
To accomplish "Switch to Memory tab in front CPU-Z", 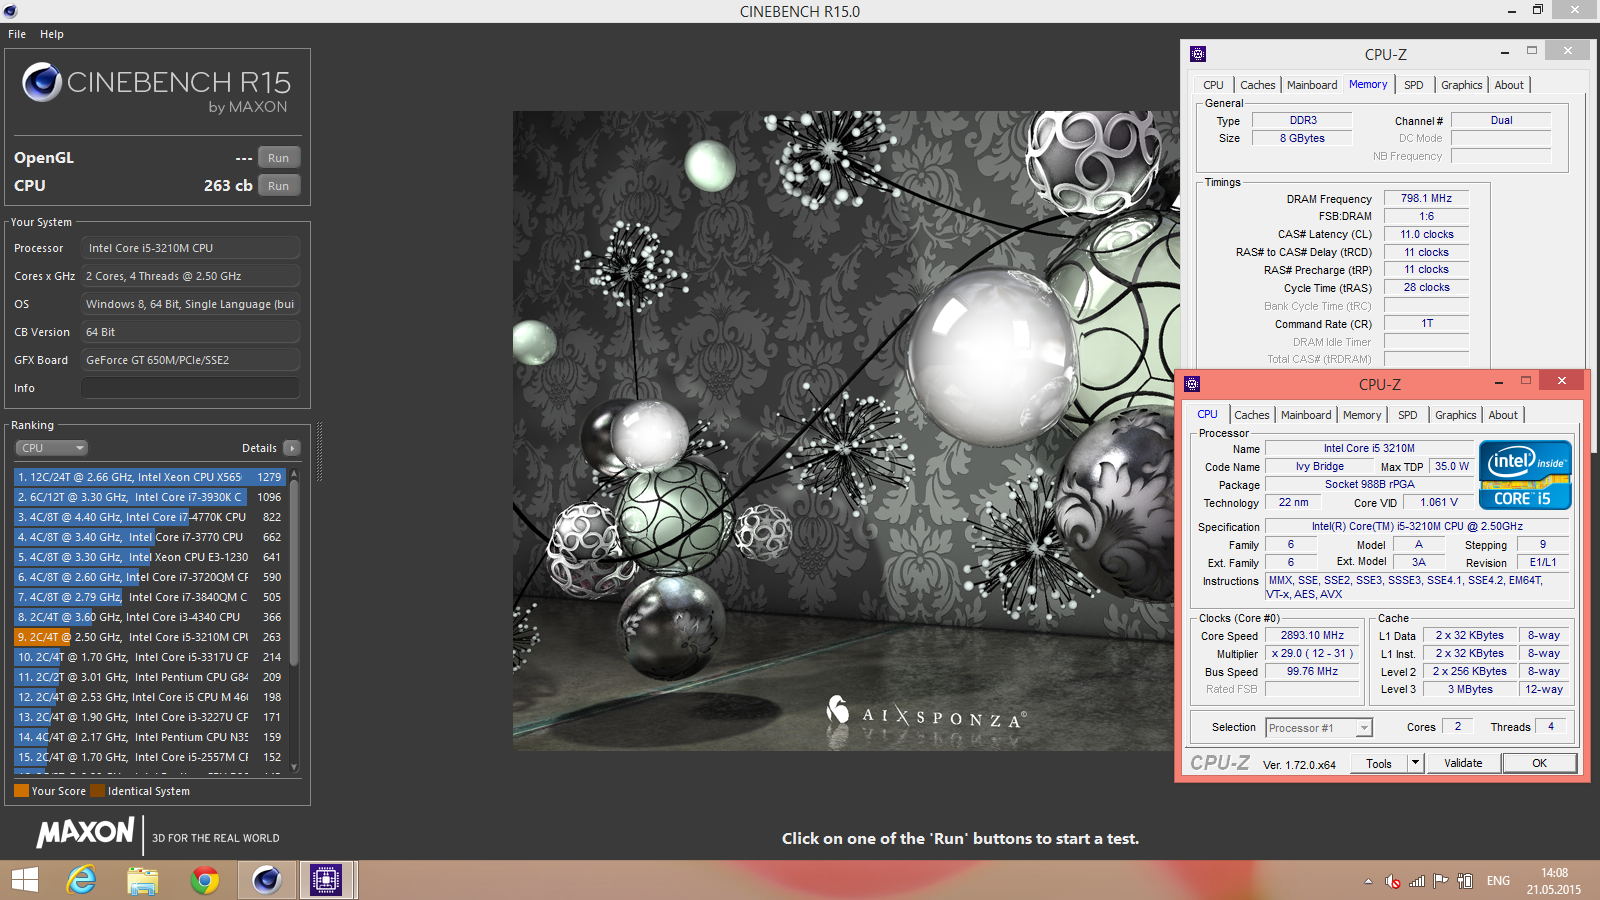I will click(1362, 415).
